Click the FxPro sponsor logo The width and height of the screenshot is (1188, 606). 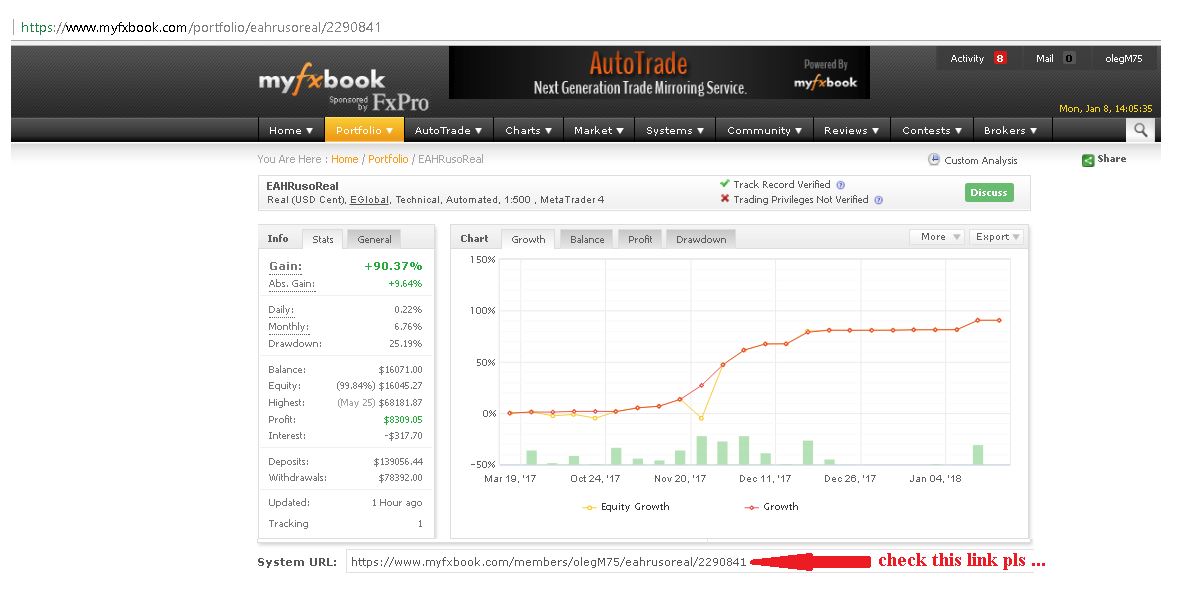coord(400,102)
